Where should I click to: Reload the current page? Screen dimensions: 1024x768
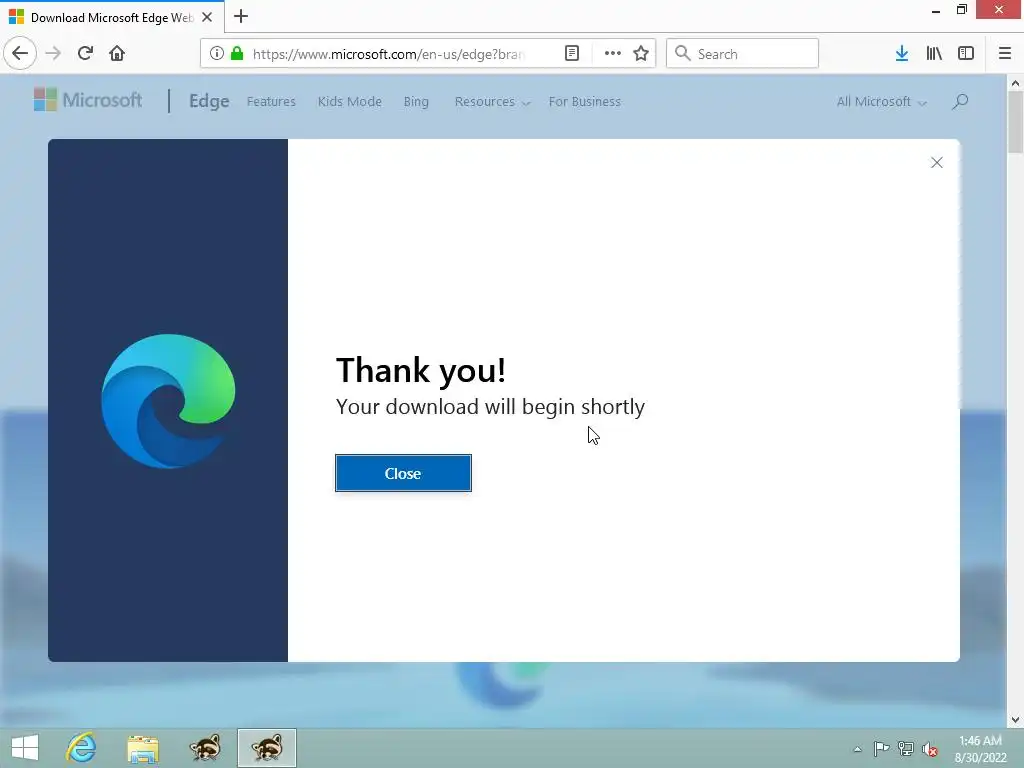click(85, 53)
